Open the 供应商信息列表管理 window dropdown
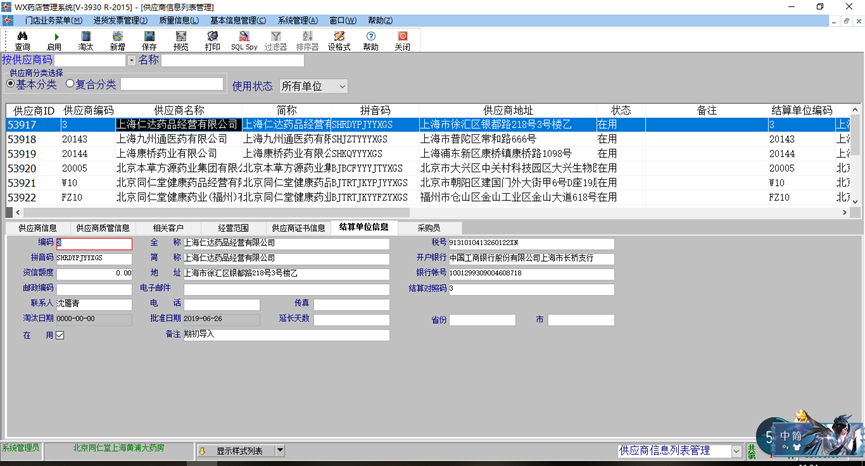The width and height of the screenshot is (865, 466). (735, 451)
